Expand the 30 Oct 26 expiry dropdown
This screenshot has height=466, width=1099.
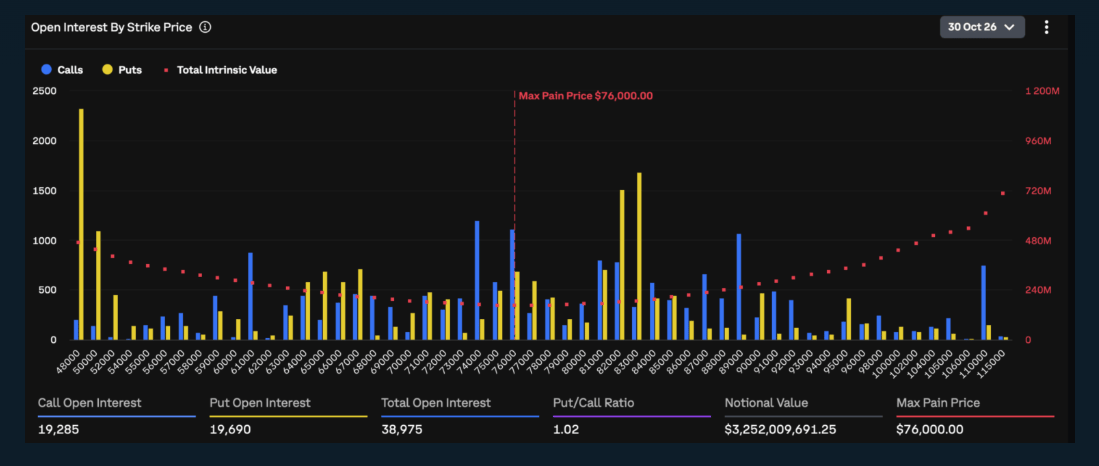coord(982,27)
